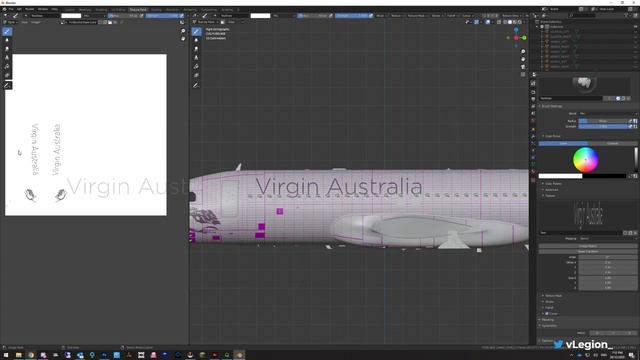The image size is (640, 360).
Task: Select the Mask tool in the image editor toolbar
Action: (7, 76)
